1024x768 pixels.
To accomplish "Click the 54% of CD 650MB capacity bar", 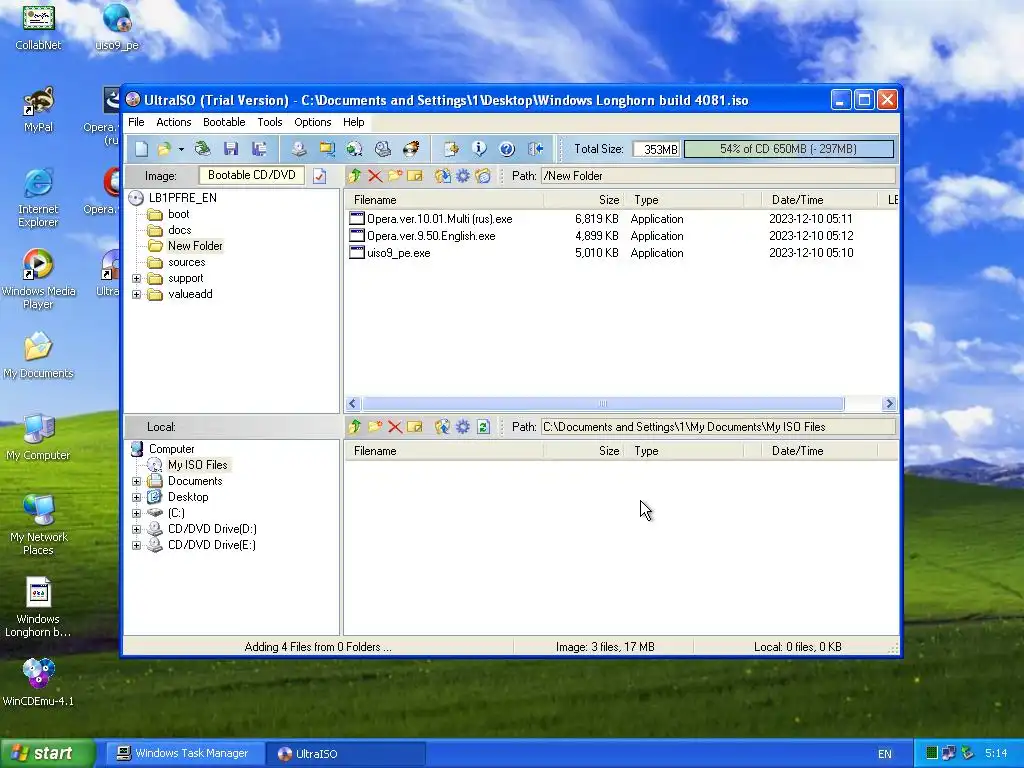I will (788, 149).
